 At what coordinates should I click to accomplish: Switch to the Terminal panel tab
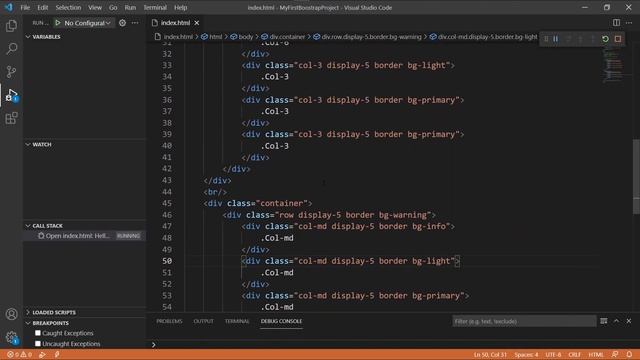point(237,321)
